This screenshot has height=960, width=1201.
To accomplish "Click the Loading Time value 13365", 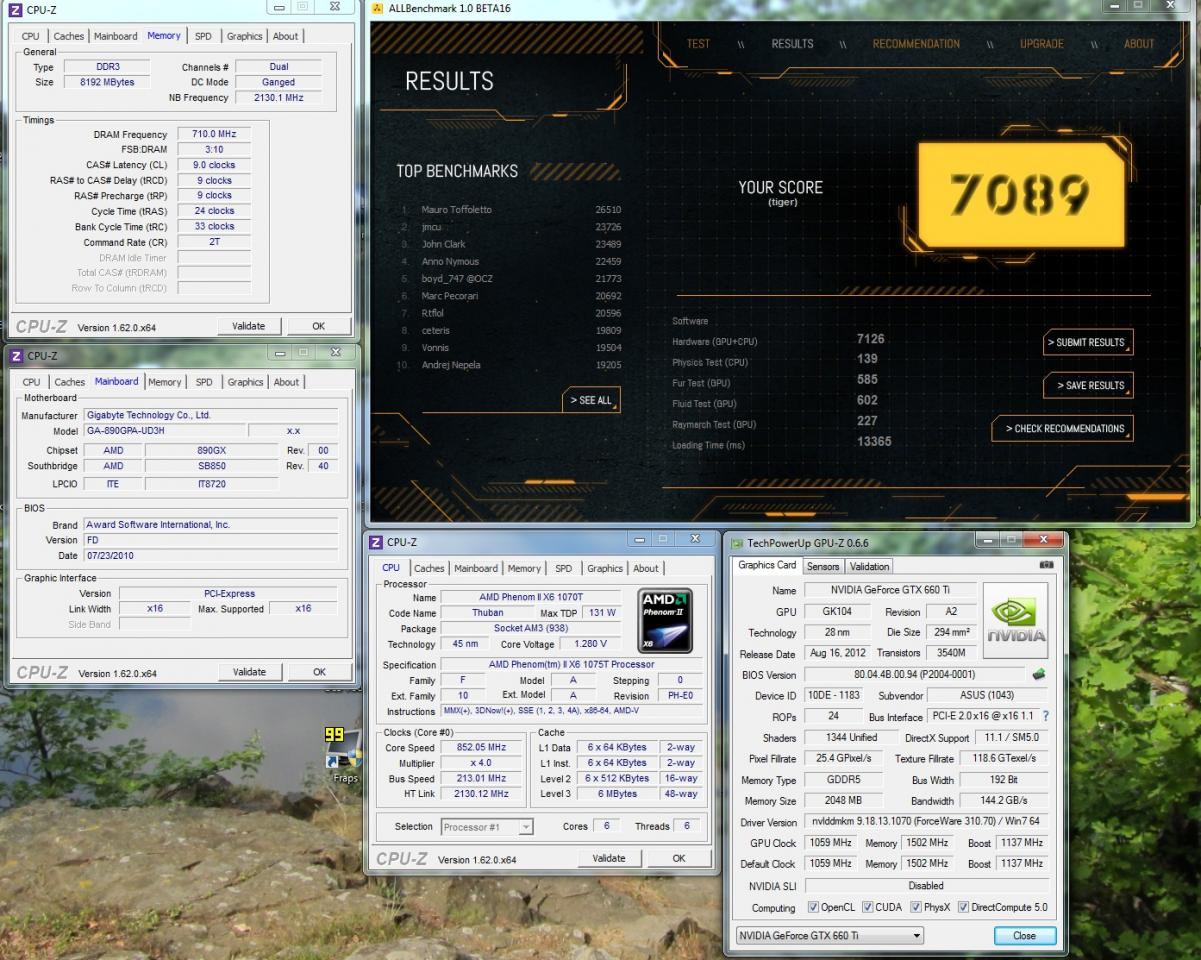I will 874,442.
